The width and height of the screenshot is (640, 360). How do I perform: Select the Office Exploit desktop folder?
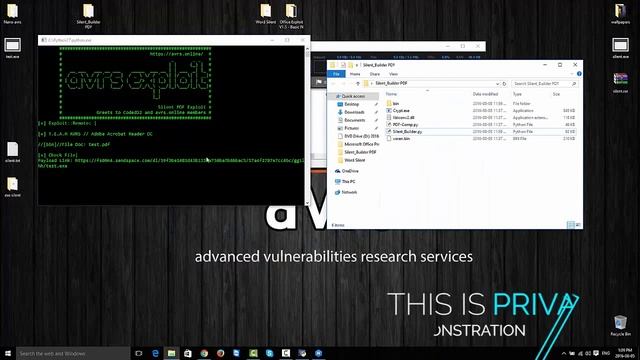coord(291,16)
